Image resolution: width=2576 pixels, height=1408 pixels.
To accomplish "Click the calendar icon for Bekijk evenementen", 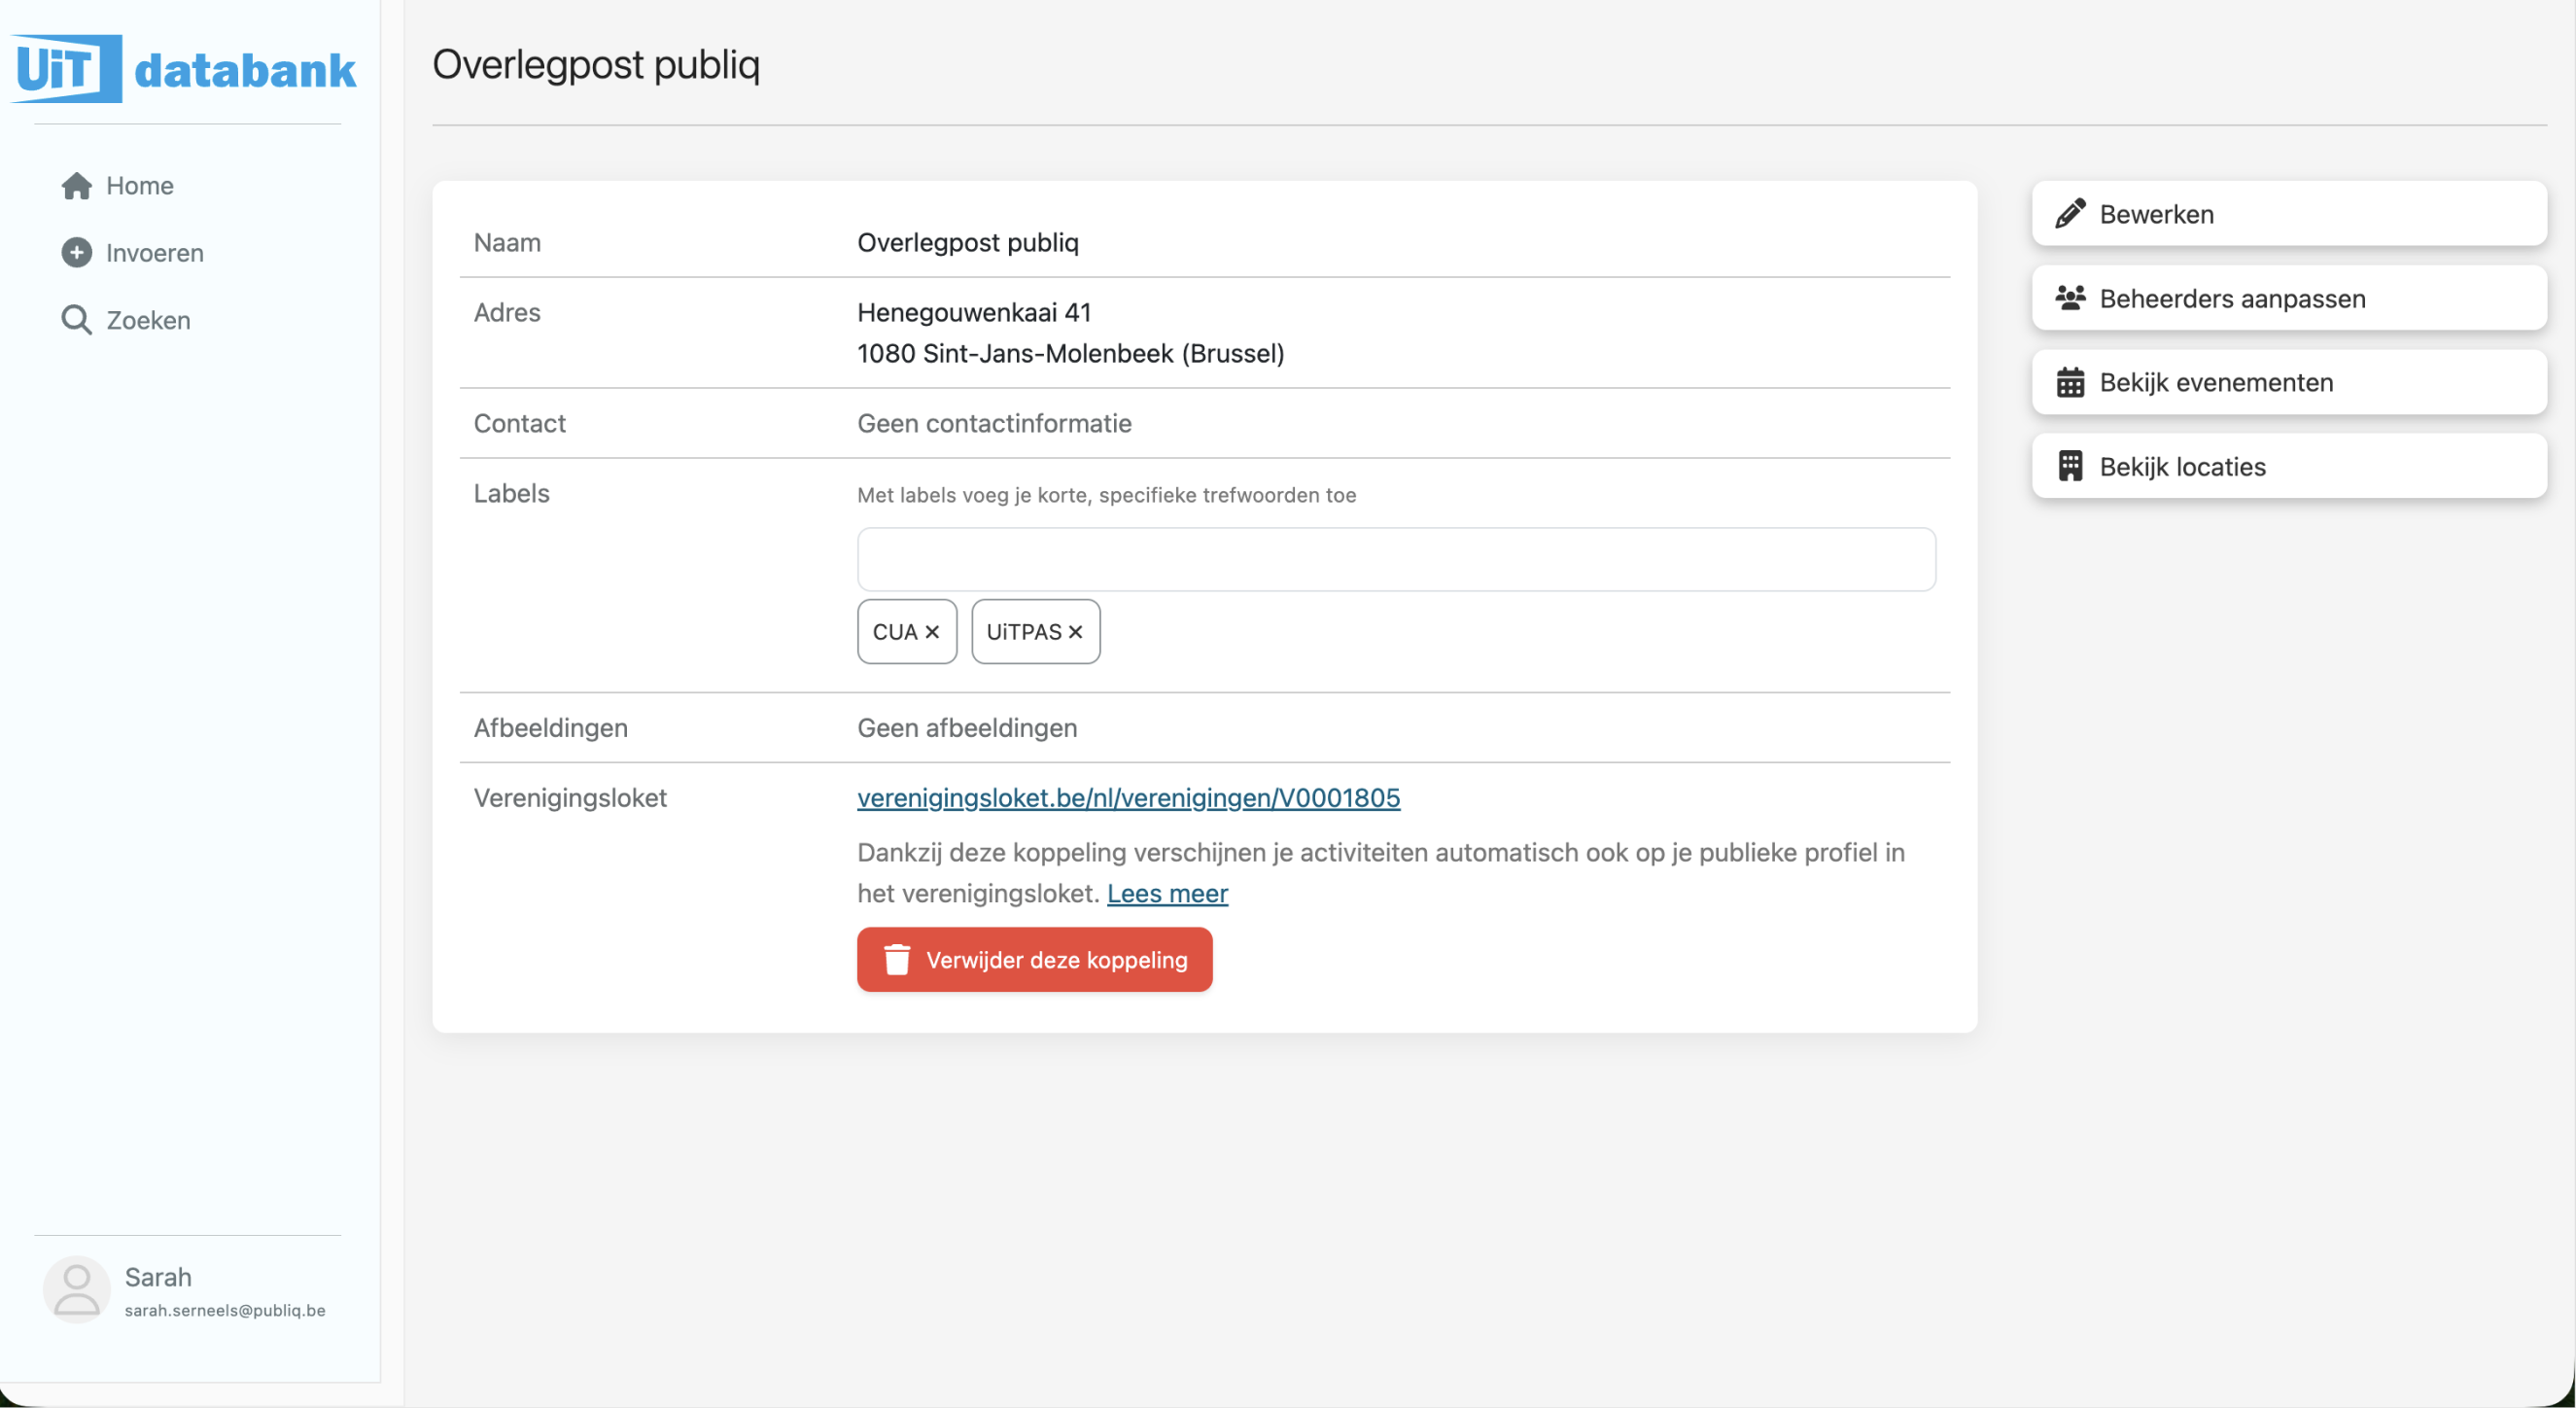I will coord(2070,383).
